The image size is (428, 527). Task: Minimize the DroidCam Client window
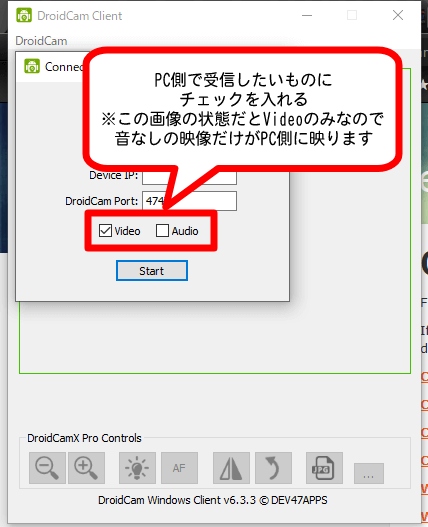307,15
